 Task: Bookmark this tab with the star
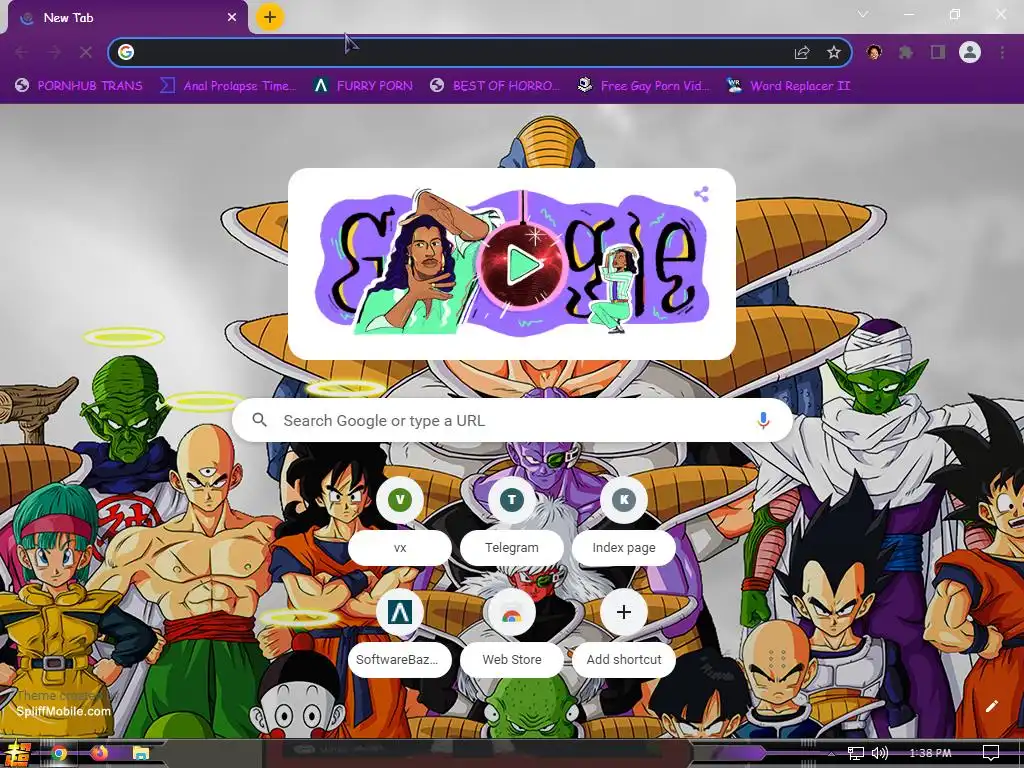click(x=834, y=52)
